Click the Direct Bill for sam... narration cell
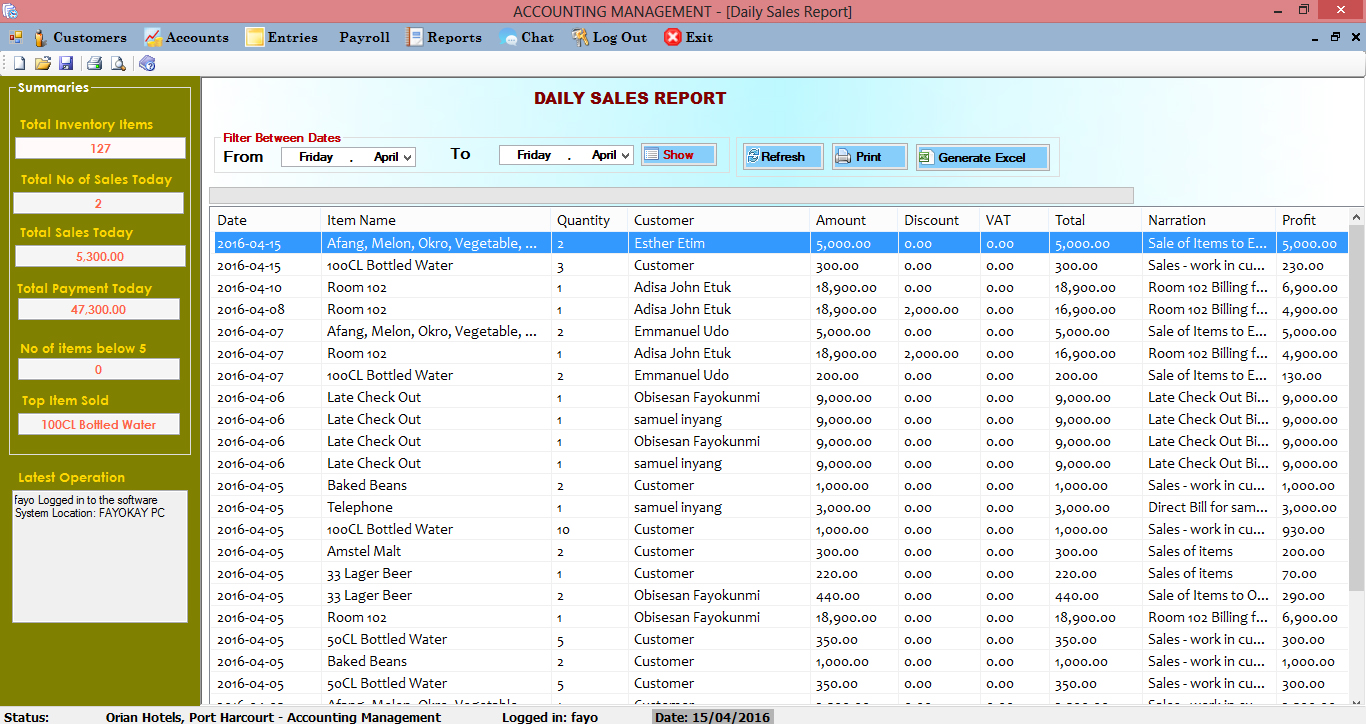1366x724 pixels. [x=1210, y=507]
